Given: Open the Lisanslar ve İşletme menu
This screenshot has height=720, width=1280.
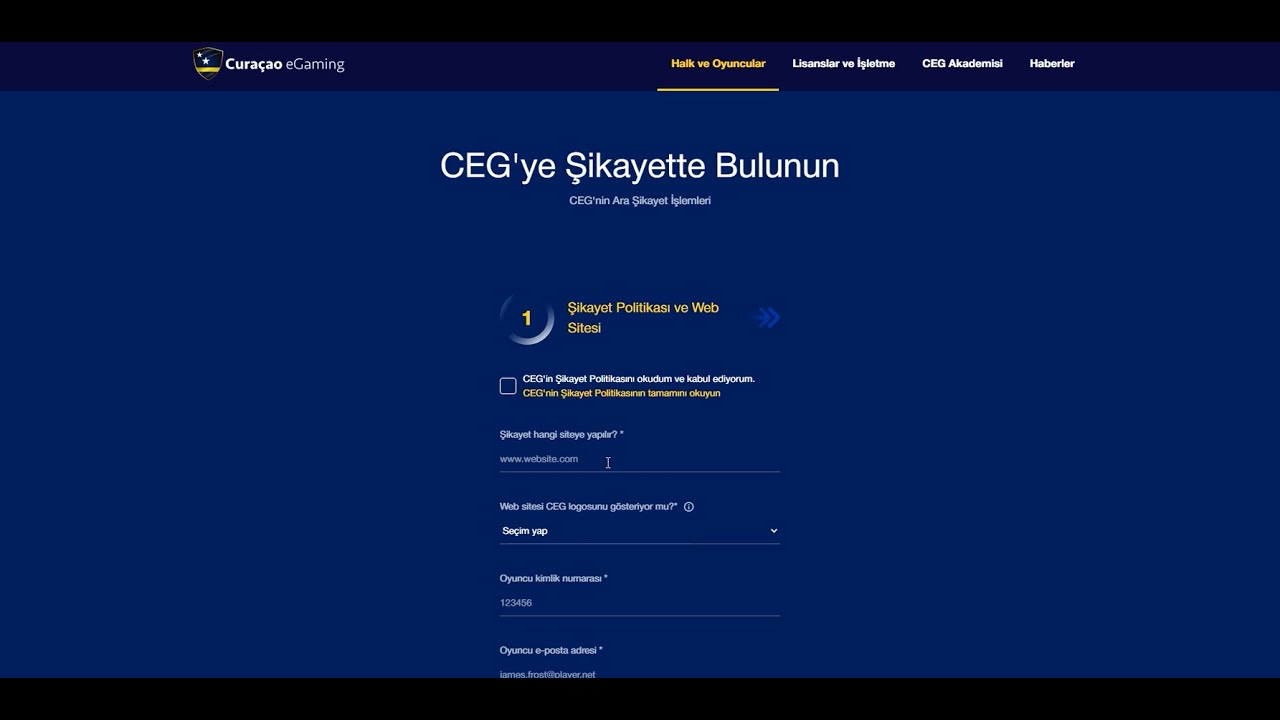Looking at the screenshot, I should (844, 63).
